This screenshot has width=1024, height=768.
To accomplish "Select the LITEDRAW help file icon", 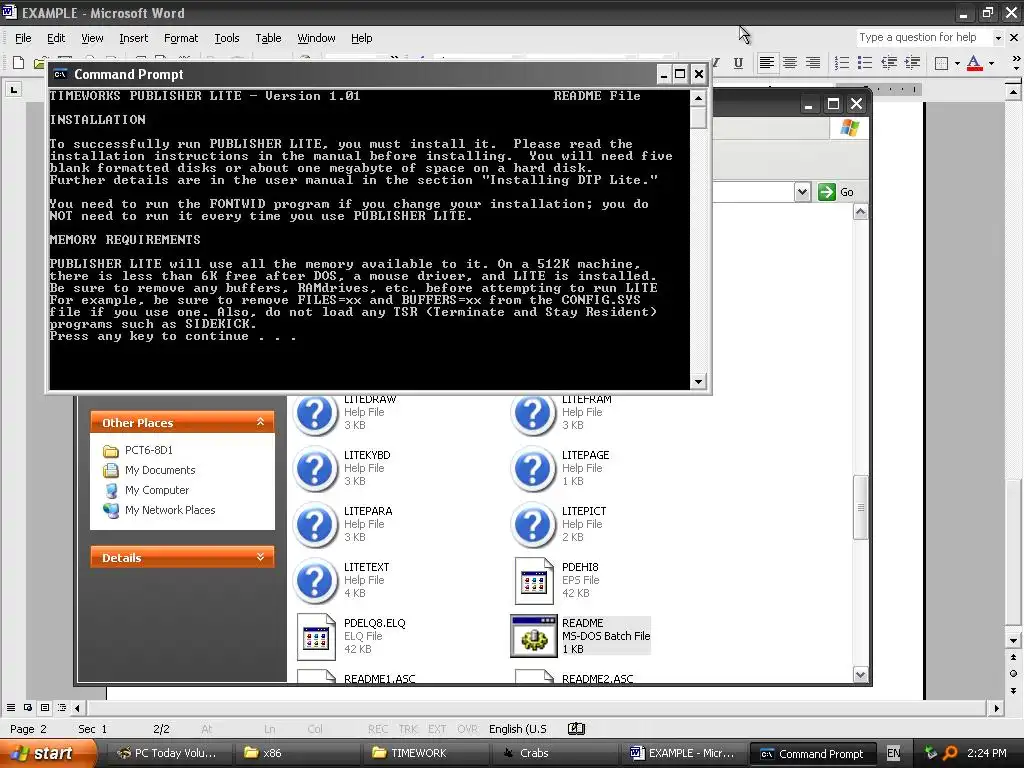I will click(315, 413).
